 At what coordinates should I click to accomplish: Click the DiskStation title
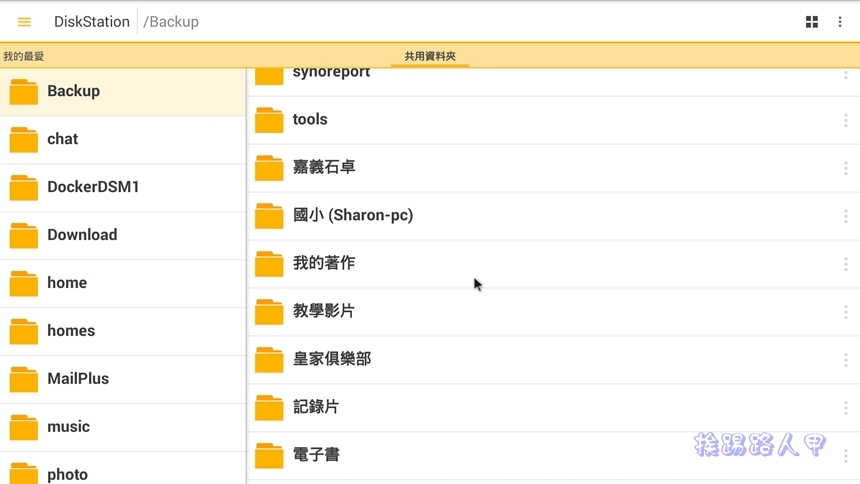92,22
